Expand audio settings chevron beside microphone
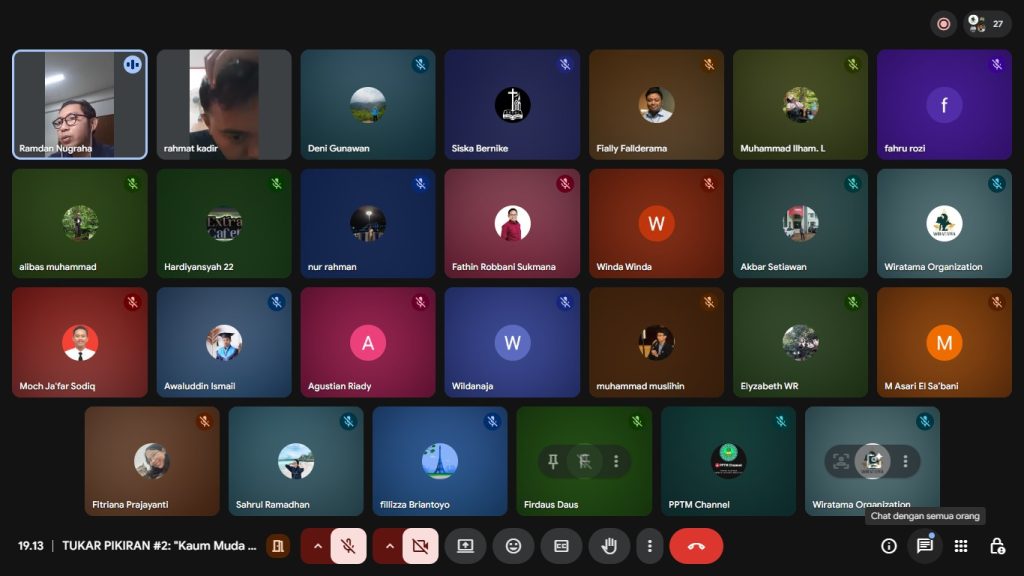This screenshot has width=1024, height=576. click(318, 546)
